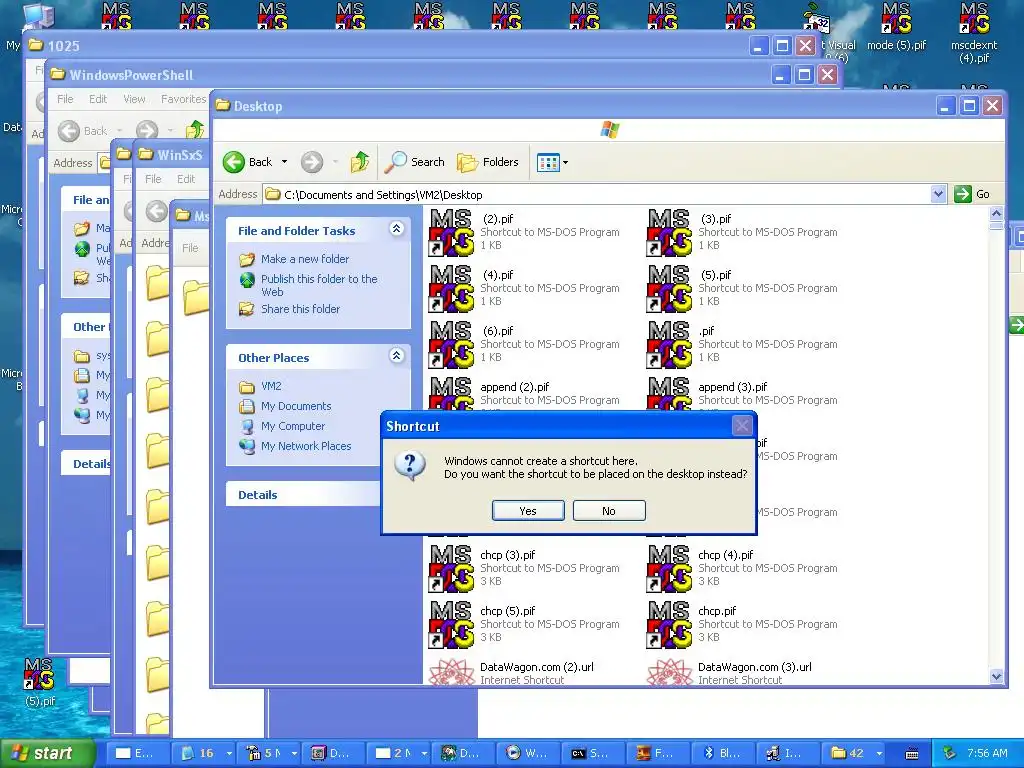Click the media player W... taskbar button
This screenshot has width=1024, height=768.
(x=526, y=754)
